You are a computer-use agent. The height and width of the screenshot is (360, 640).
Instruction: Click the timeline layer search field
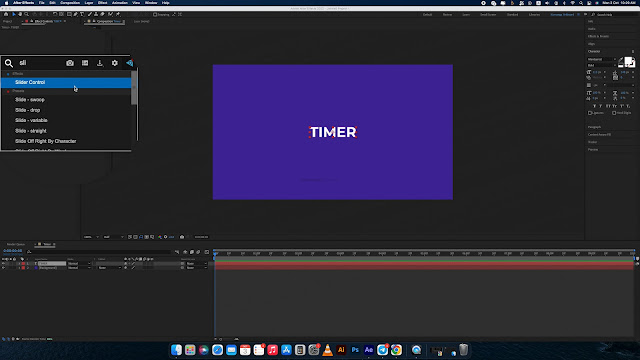coord(98,252)
